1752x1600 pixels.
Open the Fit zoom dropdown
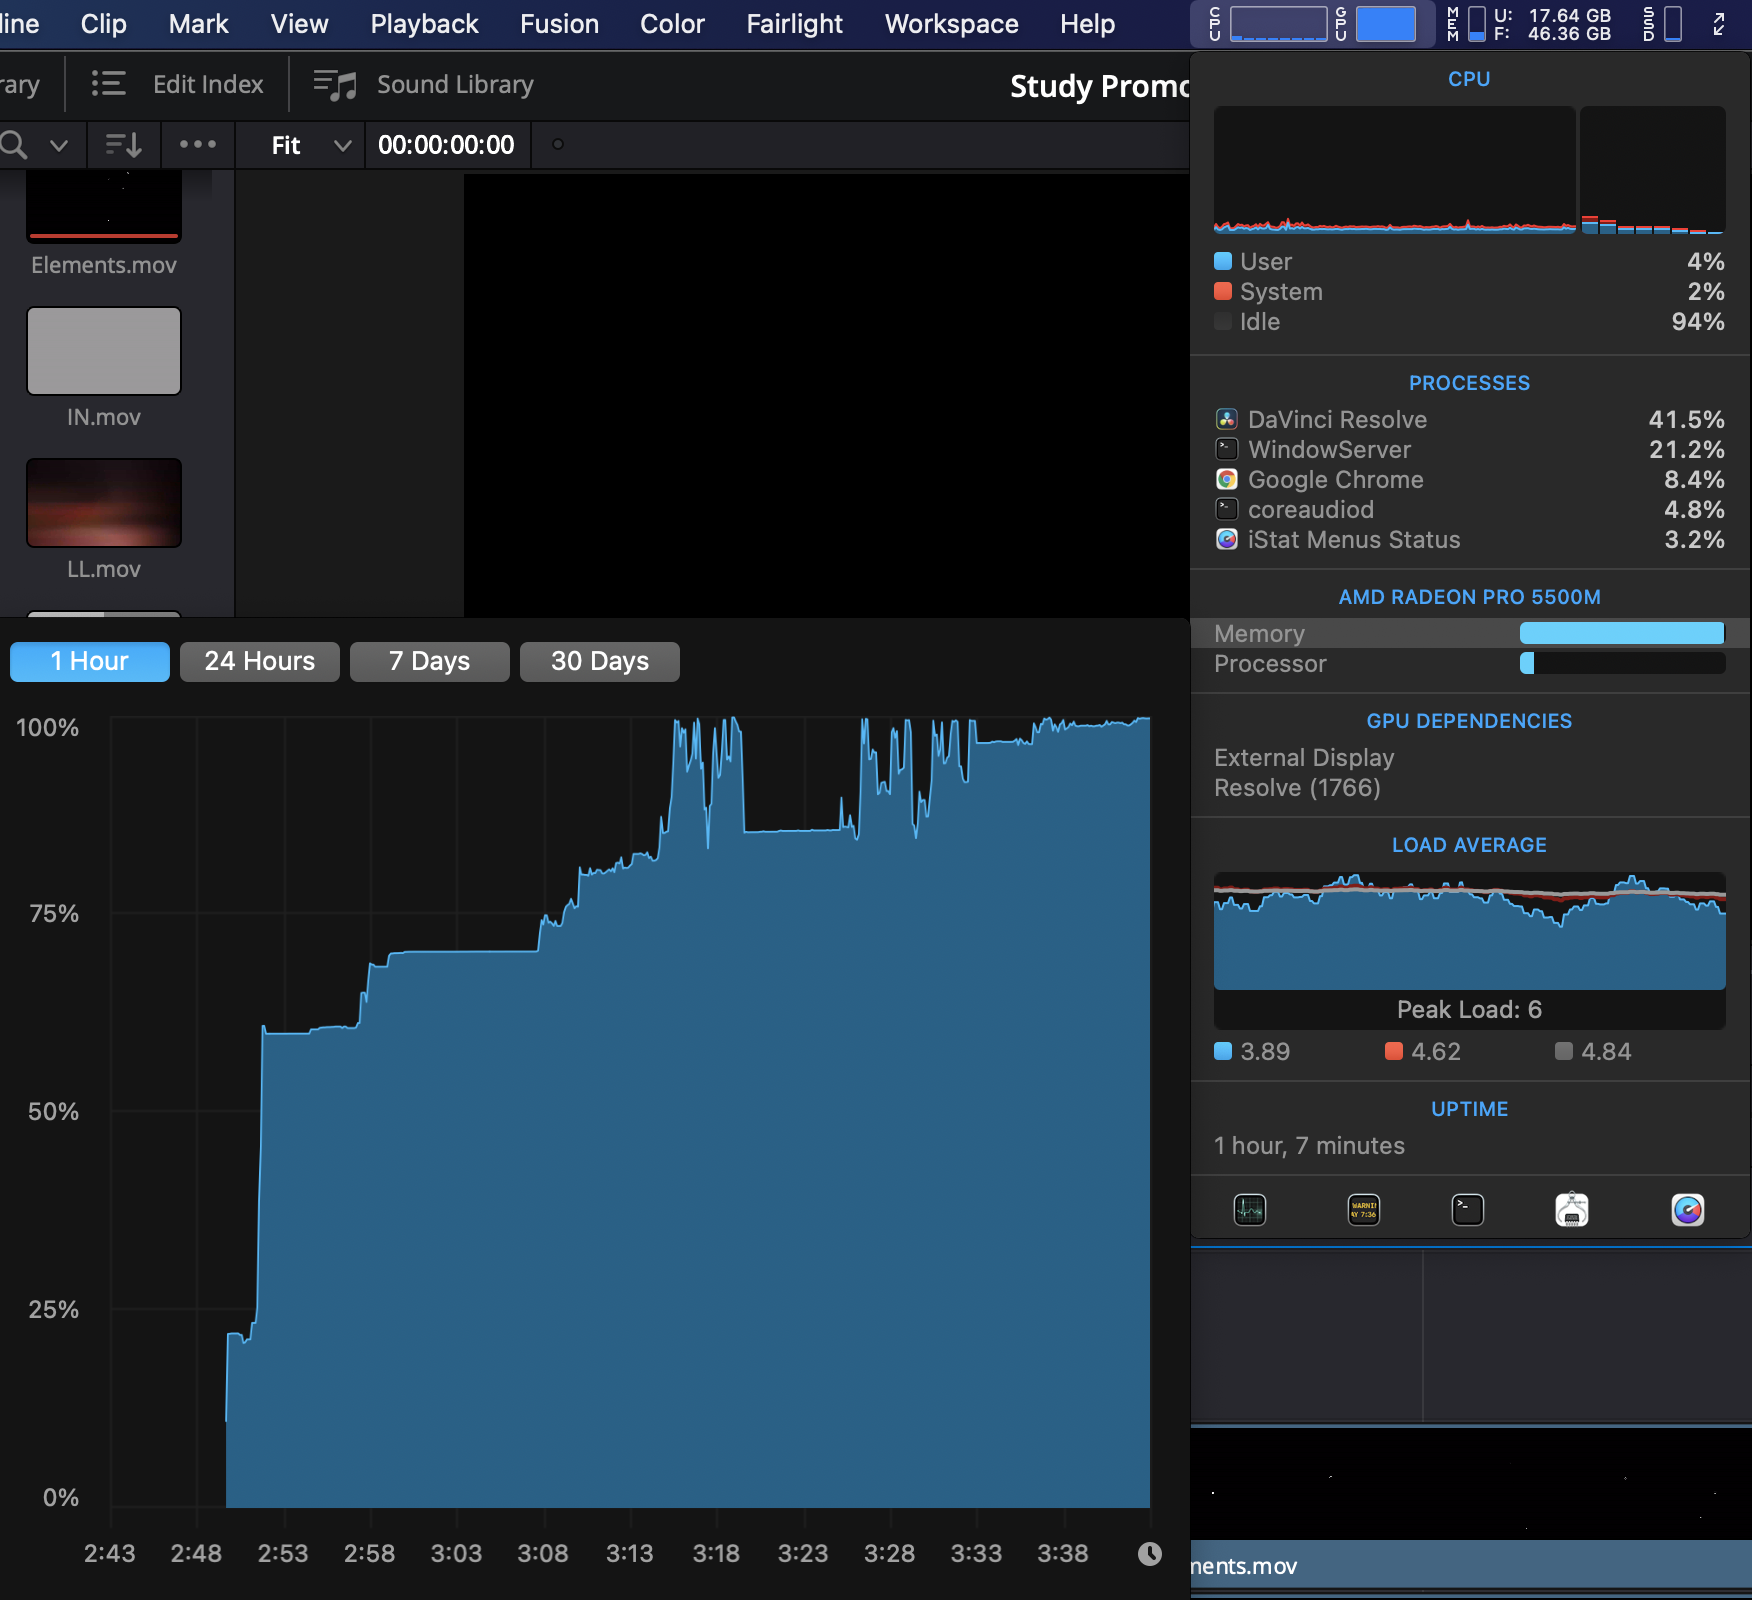[311, 145]
